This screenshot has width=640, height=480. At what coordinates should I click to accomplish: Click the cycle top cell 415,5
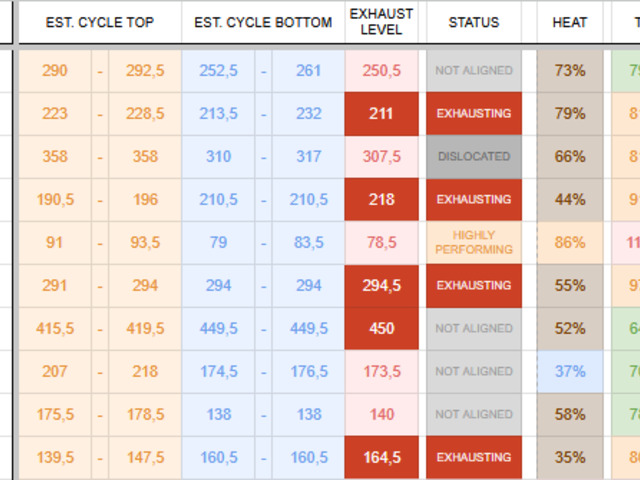pyautogui.click(x=54, y=328)
